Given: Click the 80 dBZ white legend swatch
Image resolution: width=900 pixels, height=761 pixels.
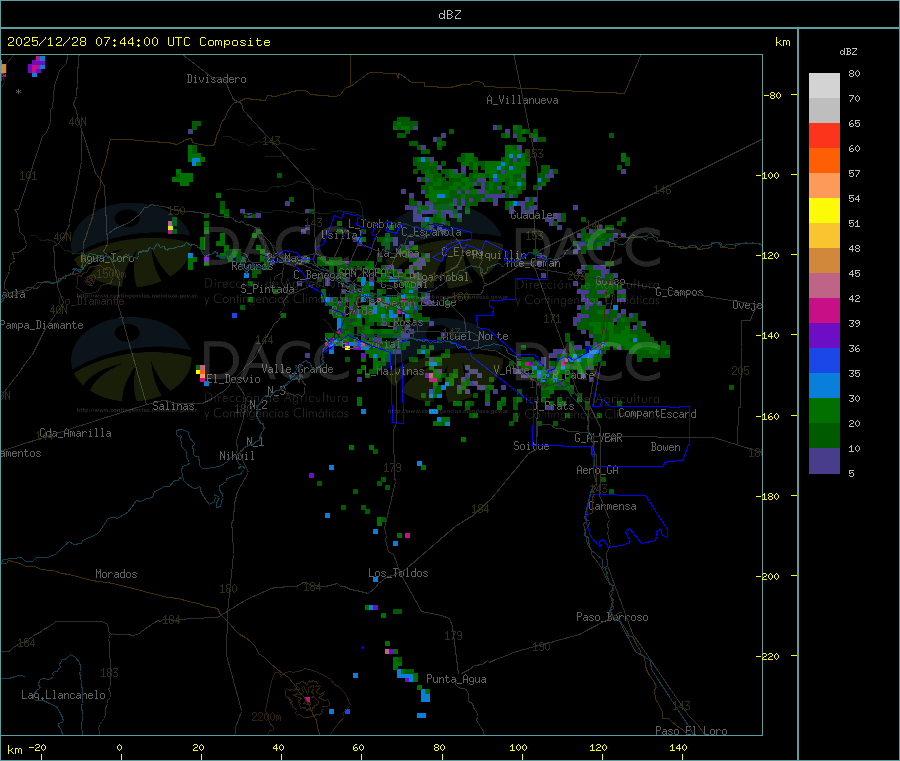Looking at the screenshot, I should pos(824,86).
